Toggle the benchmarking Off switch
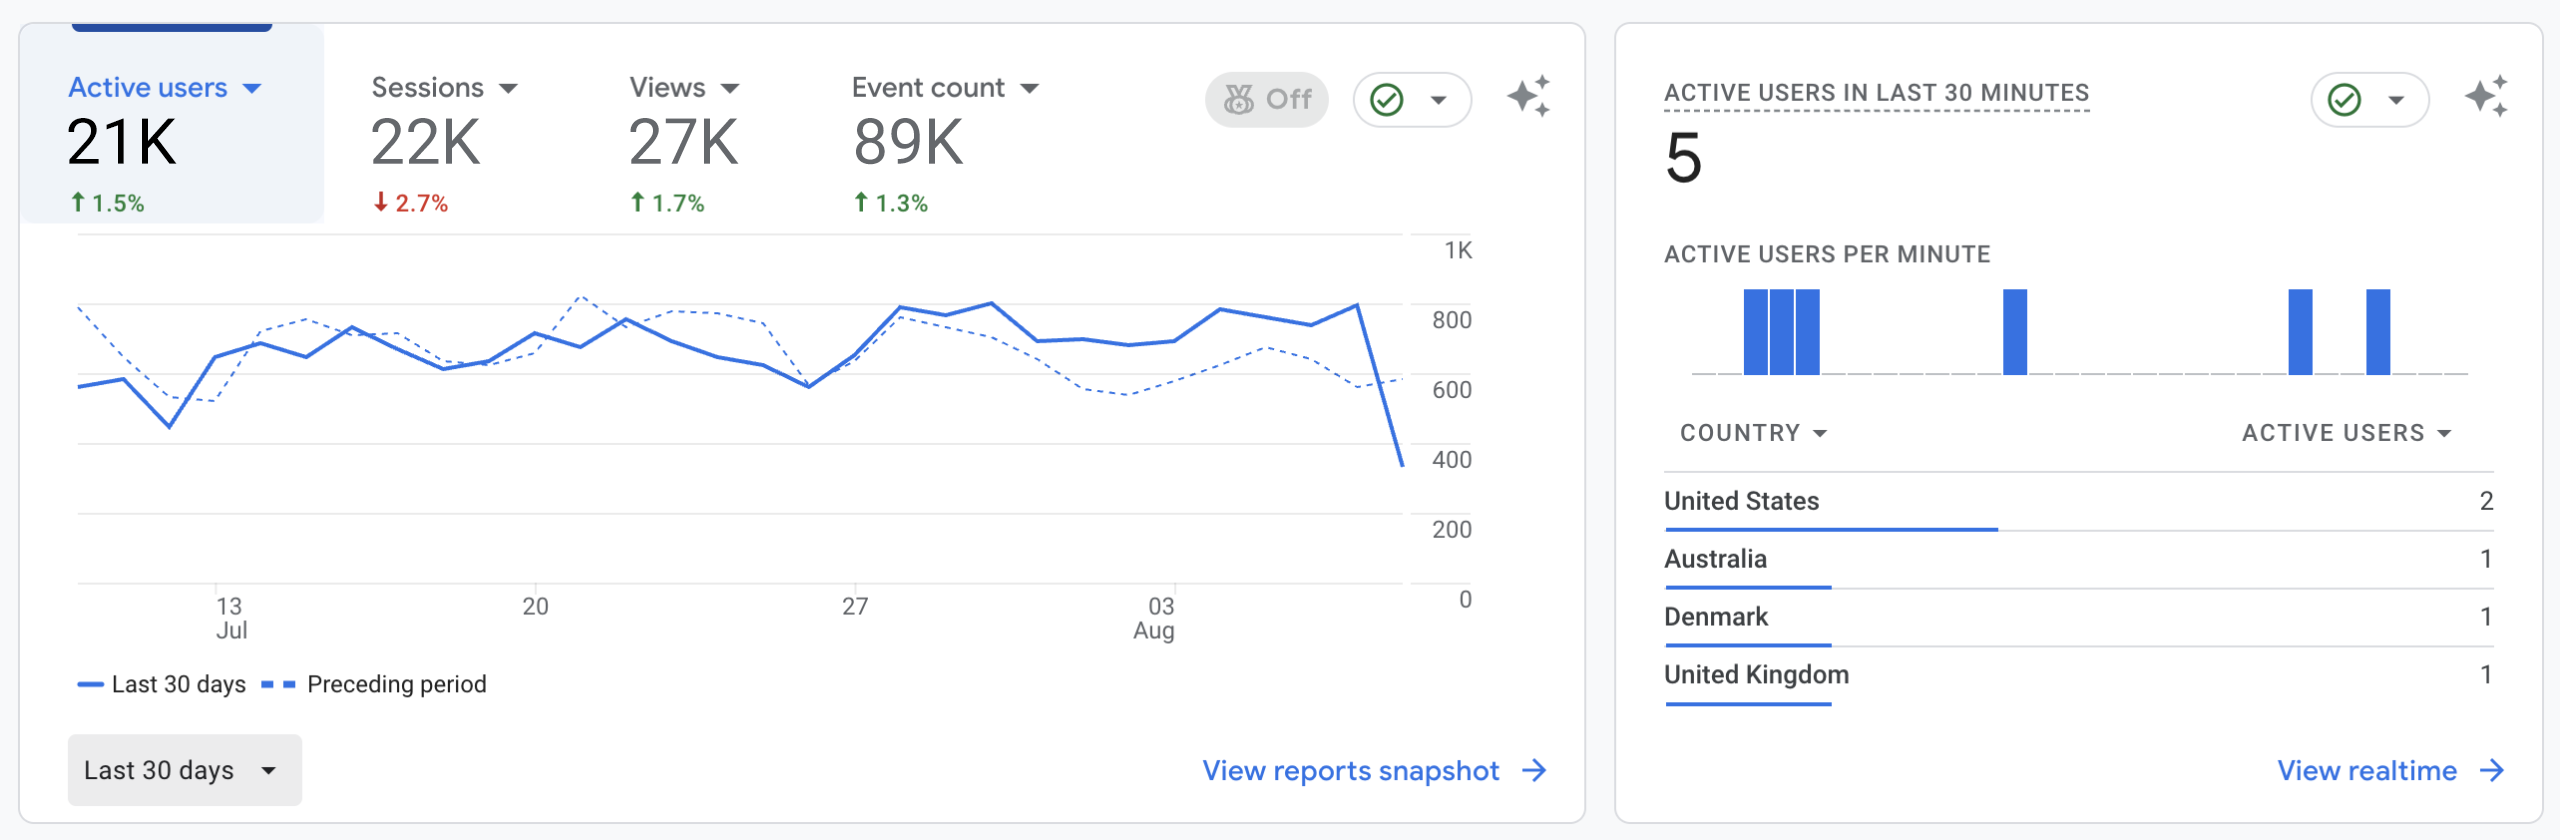The width and height of the screenshot is (2560, 840). [1266, 100]
